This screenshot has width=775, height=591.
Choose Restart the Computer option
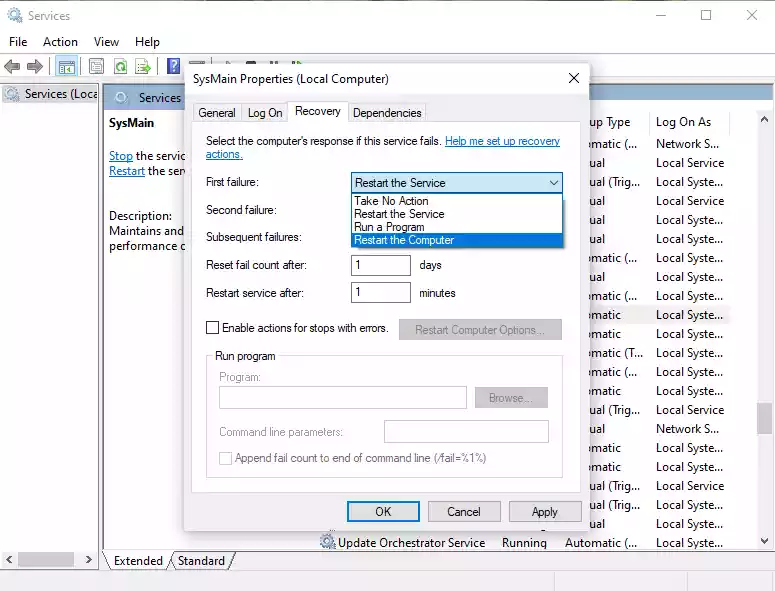(457, 240)
